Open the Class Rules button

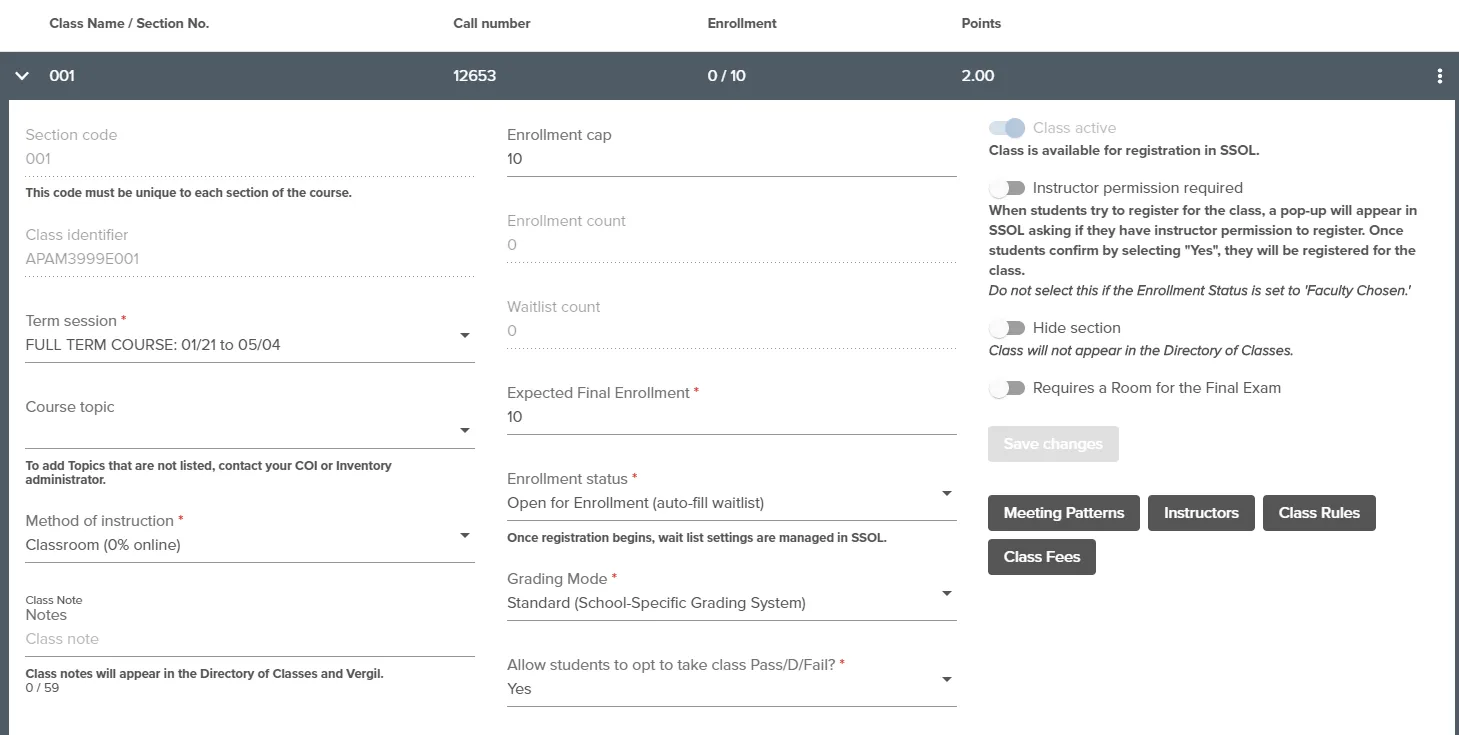[x=1319, y=513]
